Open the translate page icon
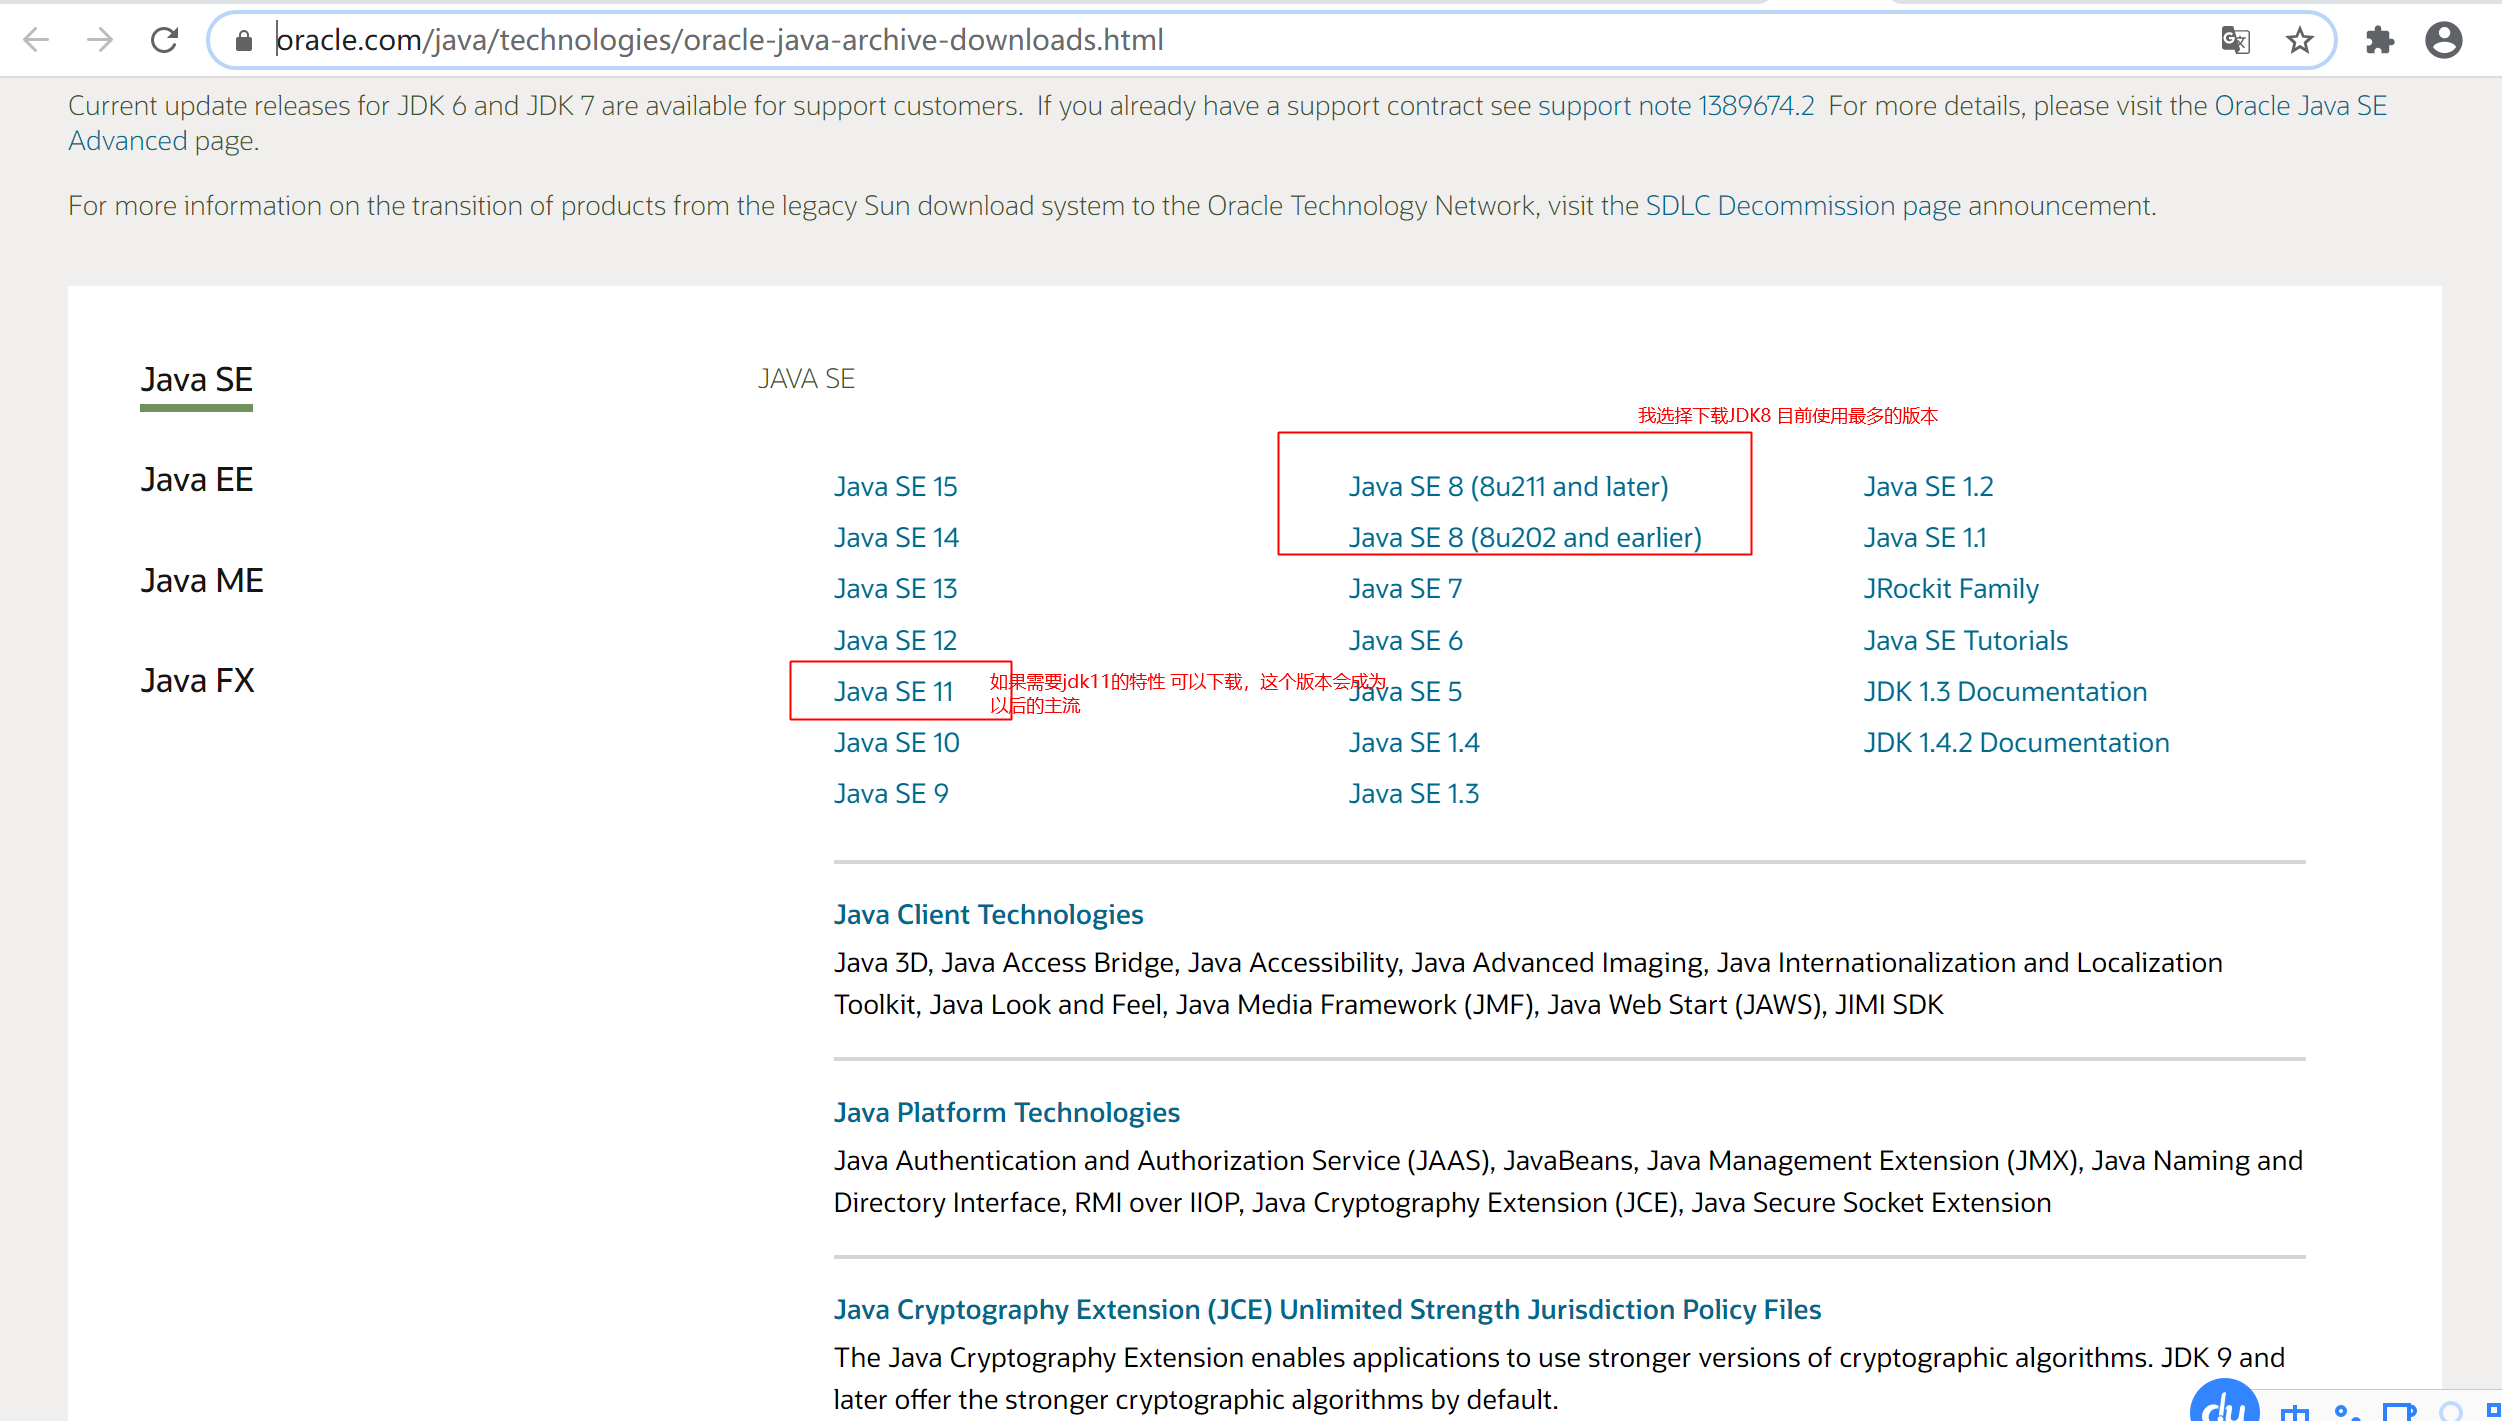The image size is (2502, 1421). coord(2235,40)
